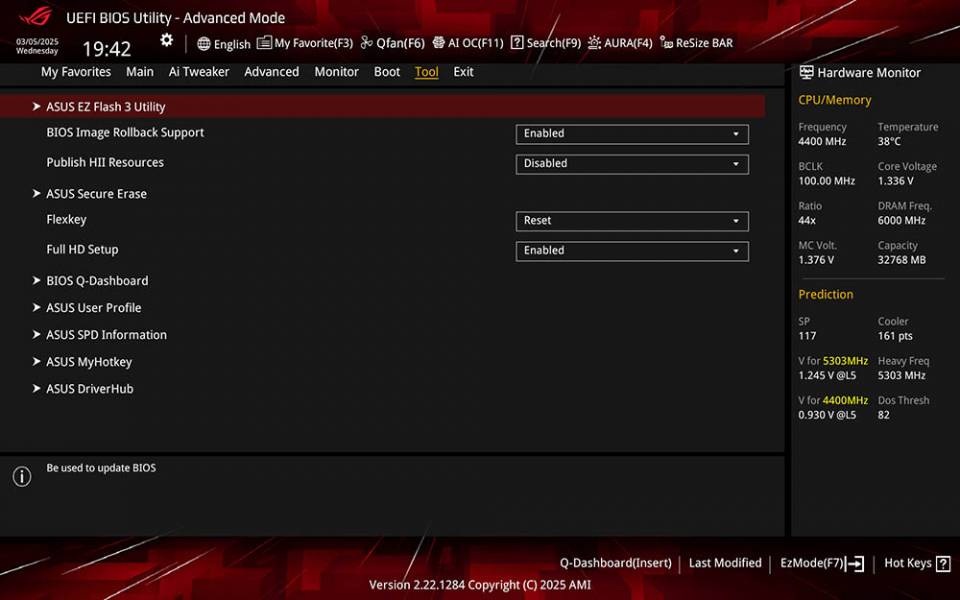Open My Favorite(F3) list icon
Image resolution: width=960 pixels, height=600 pixels.
264,42
